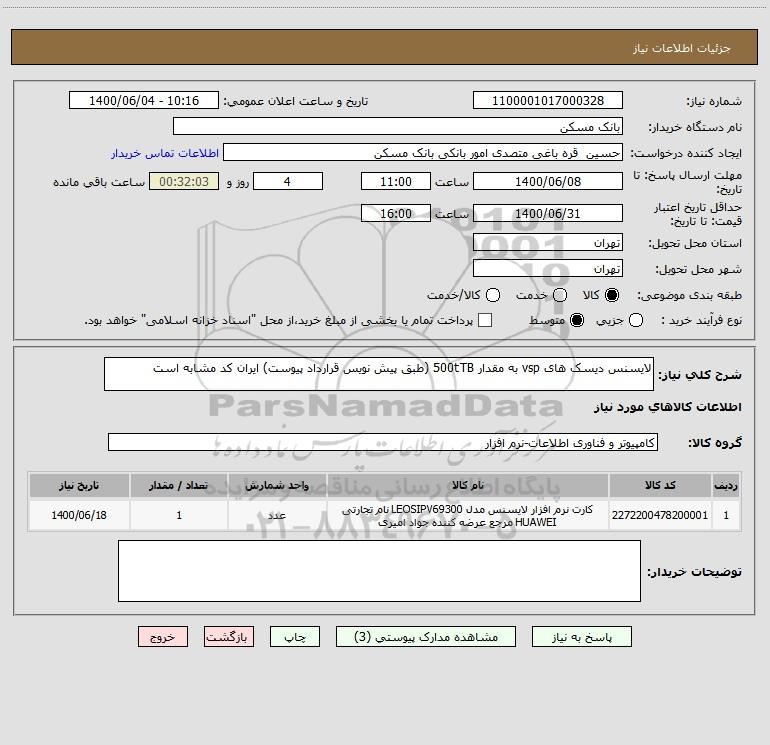Open the اطلاعات تماس خریدار link
Screen dimensions: 770x745
pos(165,153)
